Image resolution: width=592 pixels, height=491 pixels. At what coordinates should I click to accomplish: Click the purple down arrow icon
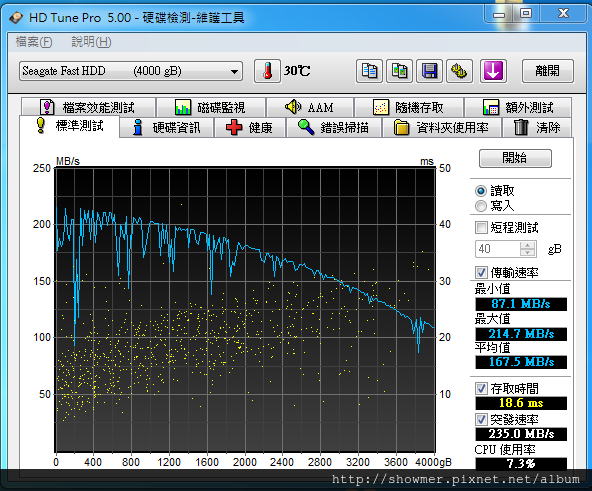(493, 71)
